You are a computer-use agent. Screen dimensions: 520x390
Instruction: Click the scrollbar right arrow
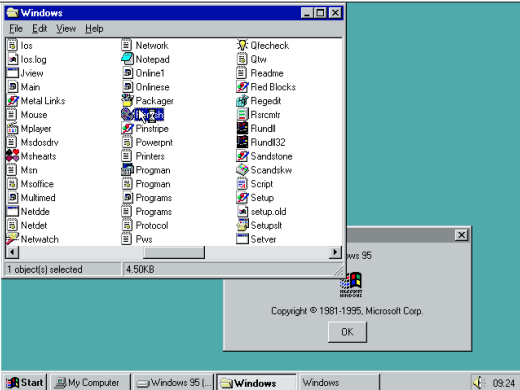(335, 252)
